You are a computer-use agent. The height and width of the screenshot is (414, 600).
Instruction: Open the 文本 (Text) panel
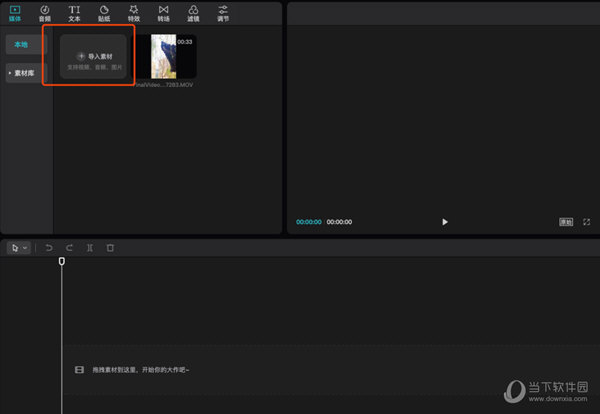pos(74,12)
